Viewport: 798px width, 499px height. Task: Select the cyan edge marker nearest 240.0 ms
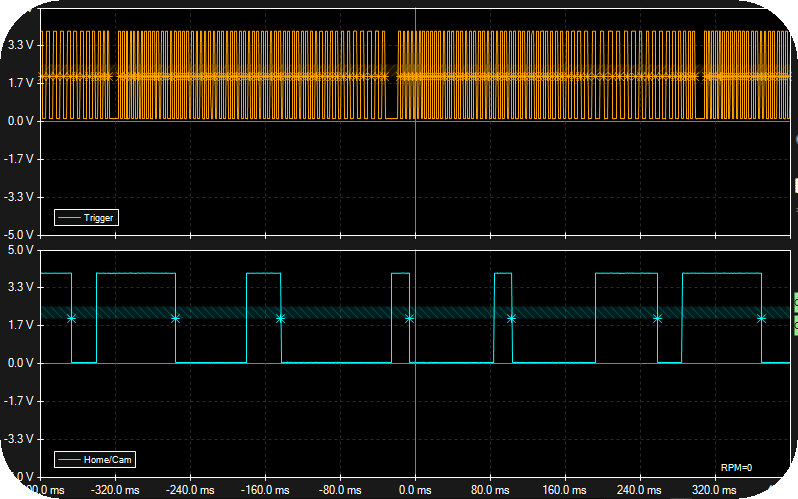pyautogui.click(x=657, y=318)
